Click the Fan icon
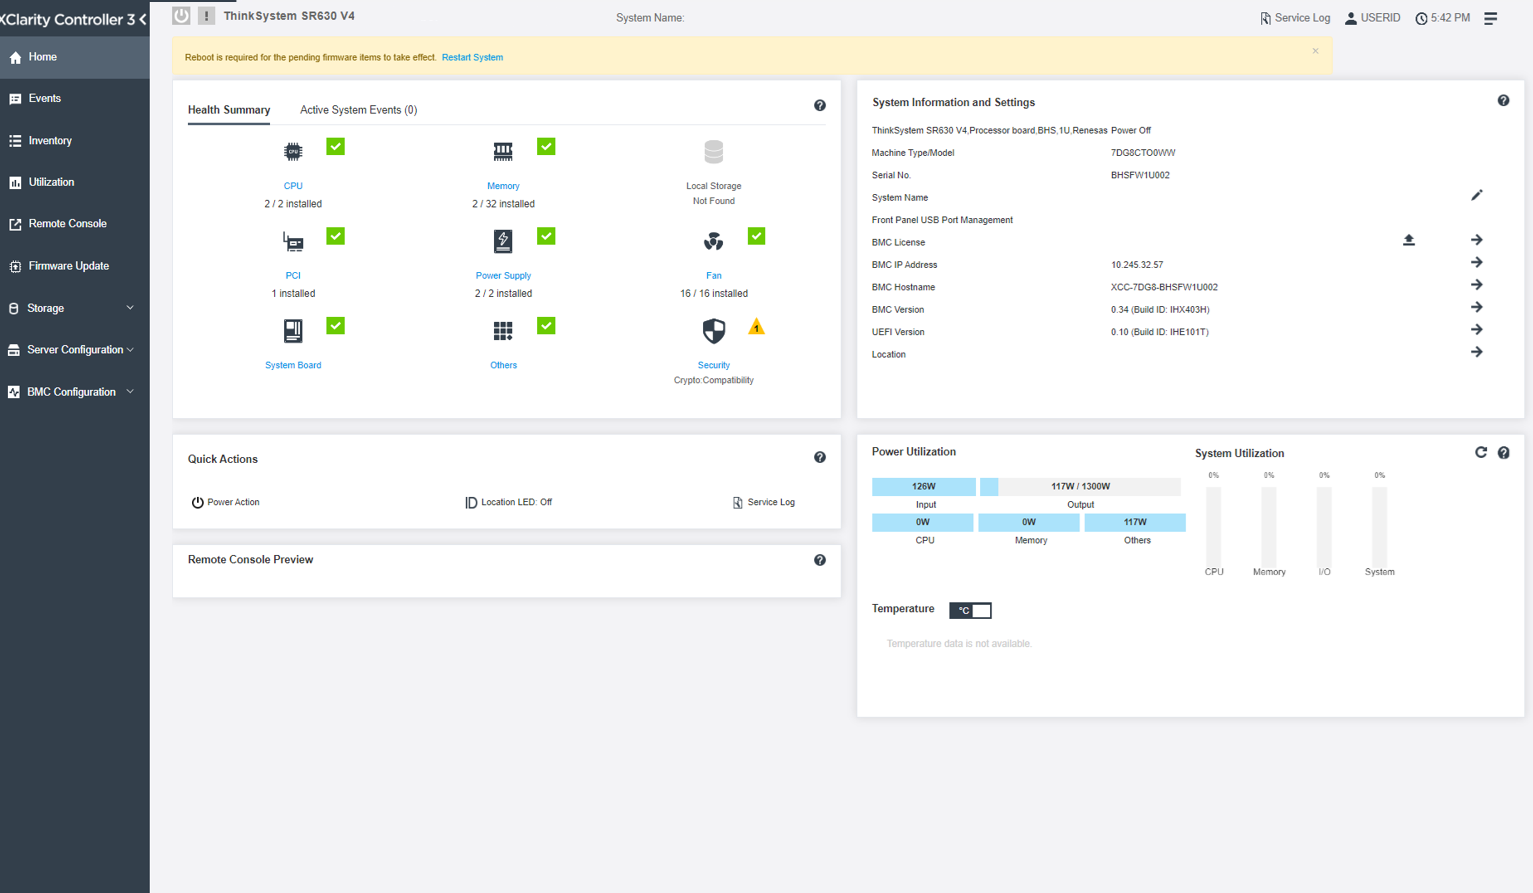The image size is (1533, 893). [713, 241]
